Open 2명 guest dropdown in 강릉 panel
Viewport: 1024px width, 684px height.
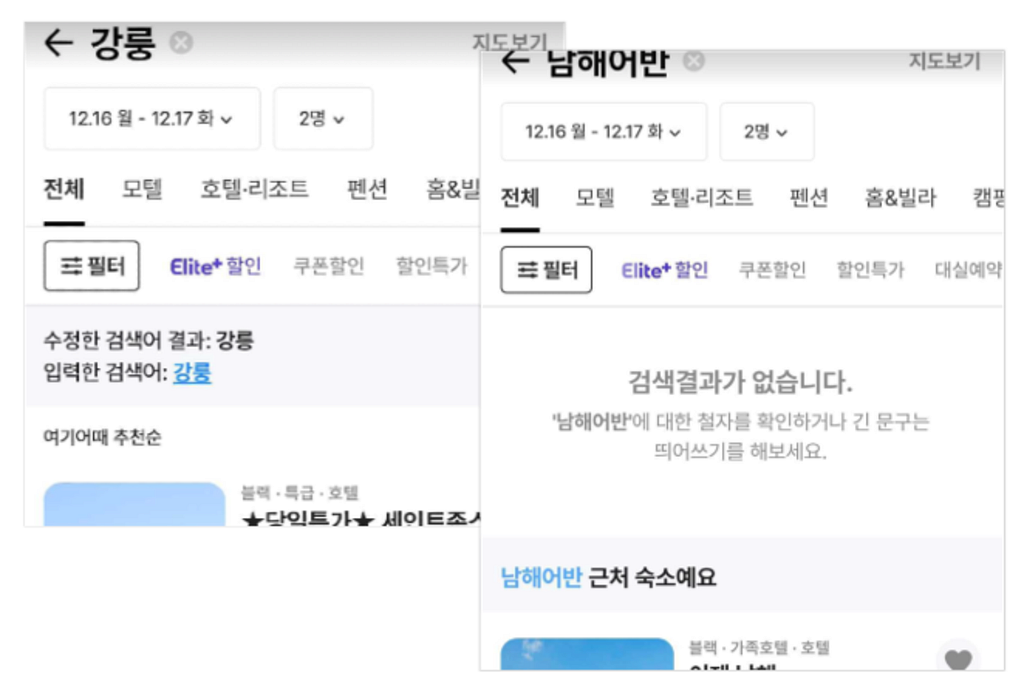point(323,119)
